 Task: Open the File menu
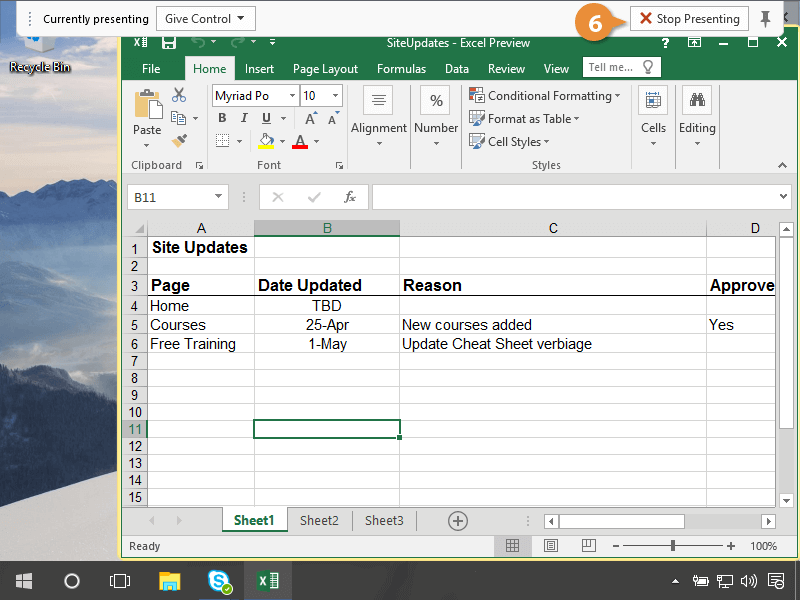(x=151, y=69)
